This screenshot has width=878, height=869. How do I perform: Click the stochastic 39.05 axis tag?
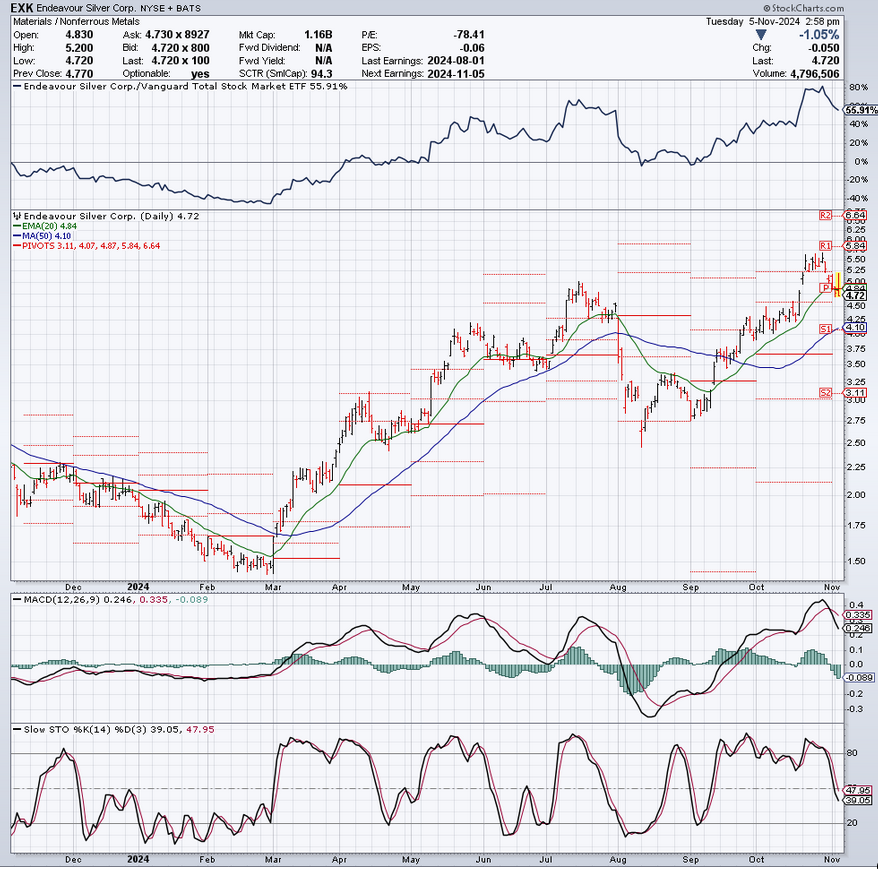tap(858, 800)
